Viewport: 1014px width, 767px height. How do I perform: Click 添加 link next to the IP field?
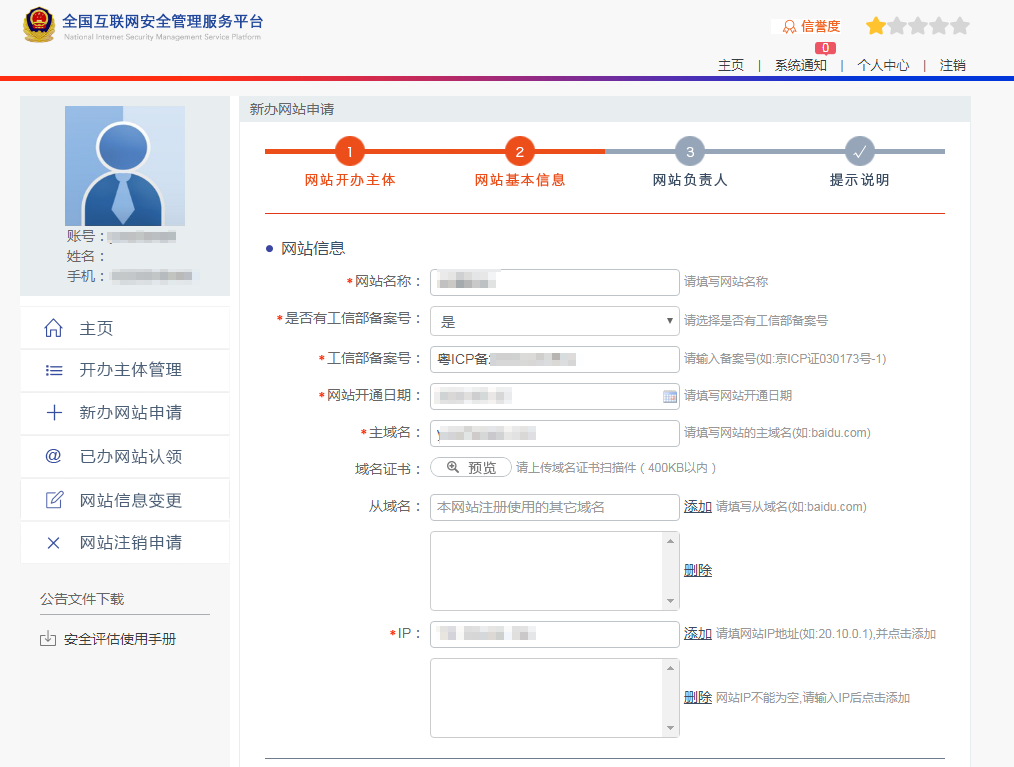pos(698,634)
